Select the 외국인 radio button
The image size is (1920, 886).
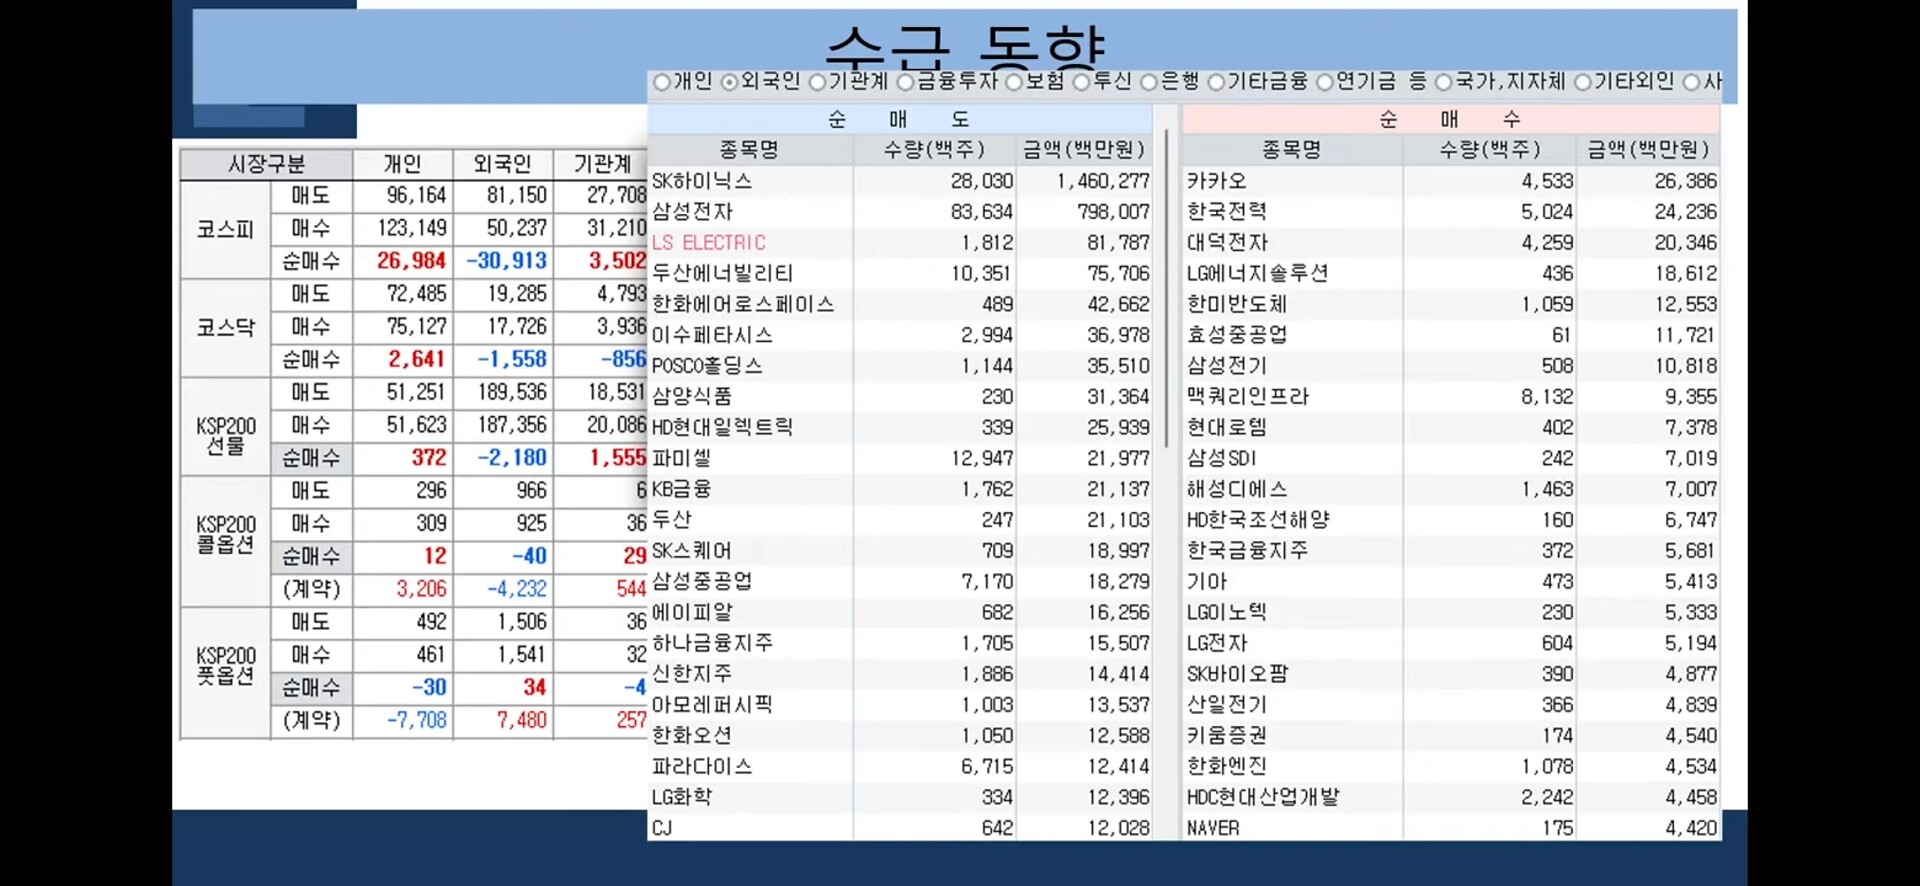click(729, 83)
